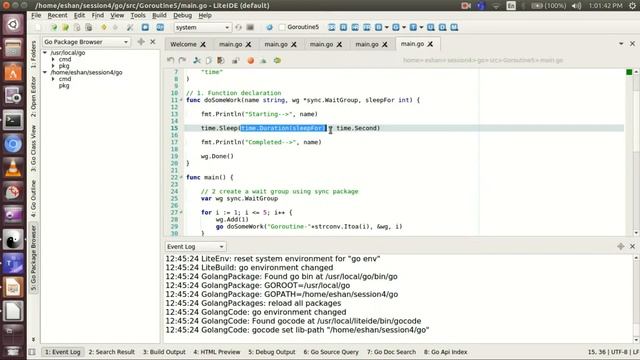Click the blue B build icon
This screenshot has height=360, width=640.
coord(378,27)
